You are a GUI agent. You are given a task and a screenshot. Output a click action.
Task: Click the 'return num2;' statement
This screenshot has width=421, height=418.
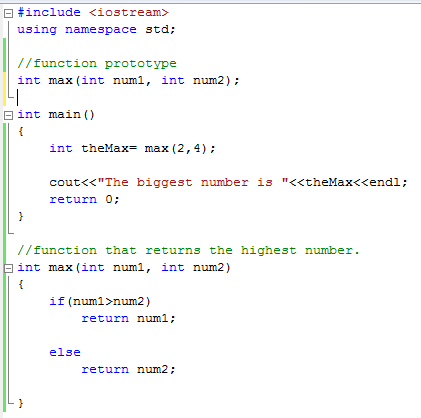click(x=128, y=369)
